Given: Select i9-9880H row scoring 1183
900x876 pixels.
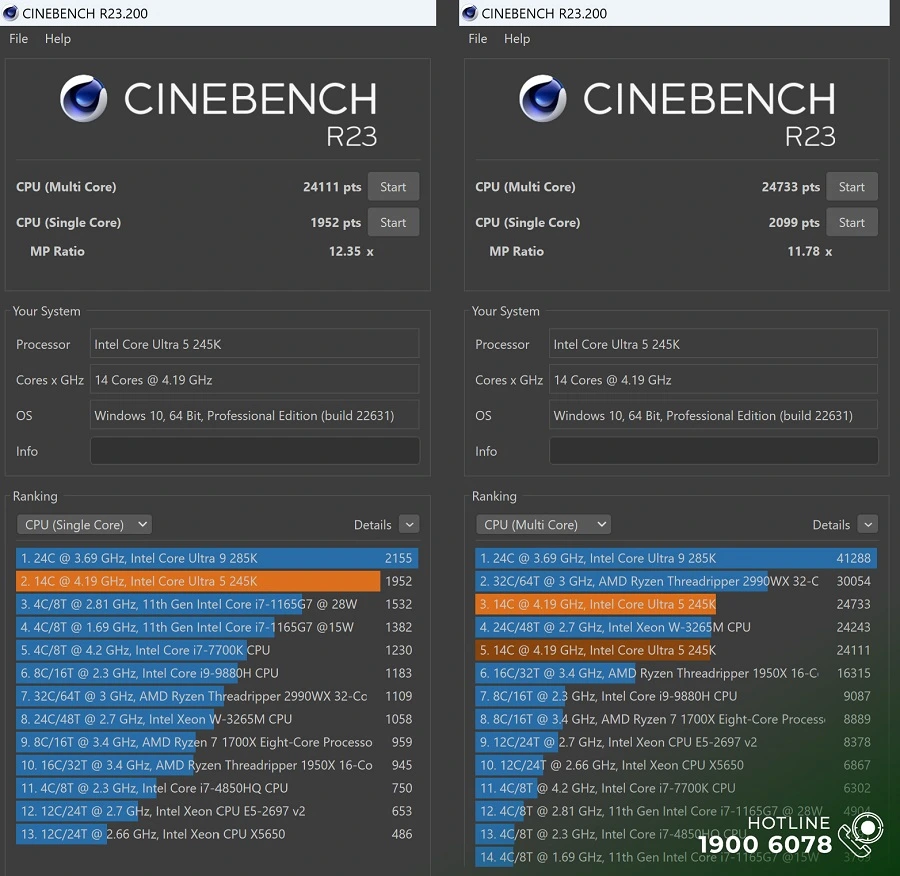Looking at the screenshot, I should (x=217, y=673).
